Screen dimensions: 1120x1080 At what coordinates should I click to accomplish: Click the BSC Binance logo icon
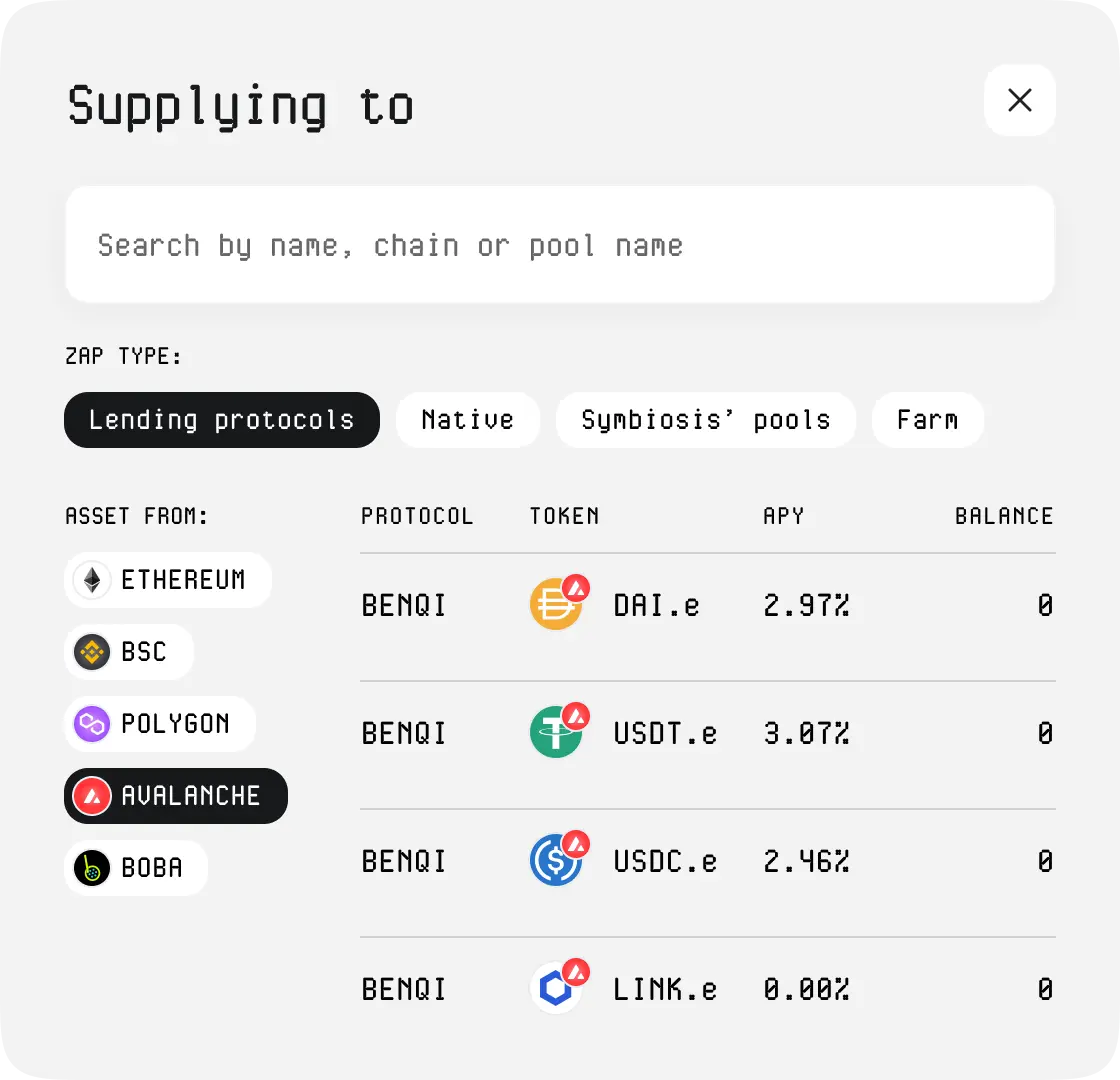tap(92, 652)
